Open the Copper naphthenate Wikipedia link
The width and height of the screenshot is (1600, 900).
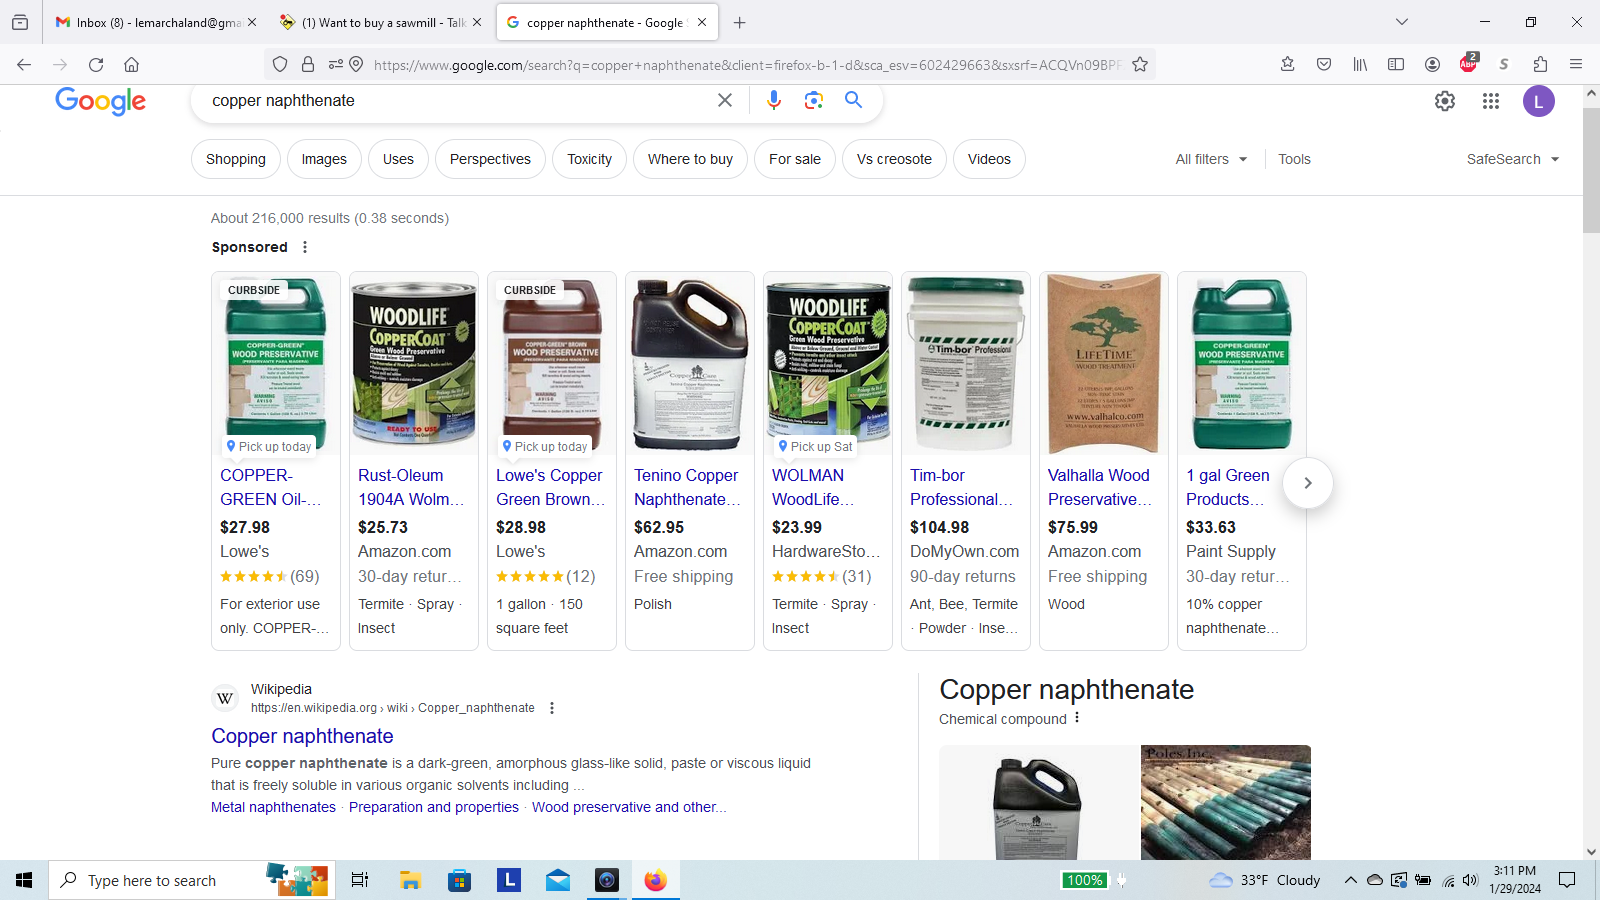[x=302, y=736]
